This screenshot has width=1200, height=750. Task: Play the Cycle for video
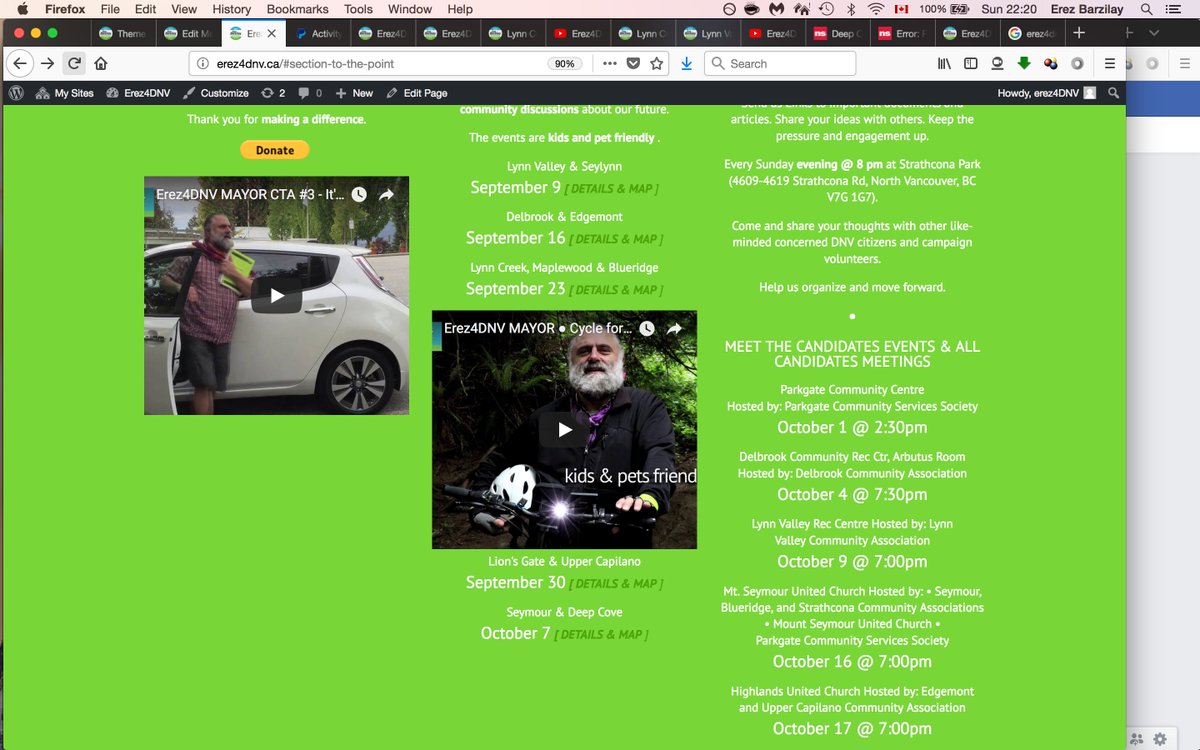[564, 429]
